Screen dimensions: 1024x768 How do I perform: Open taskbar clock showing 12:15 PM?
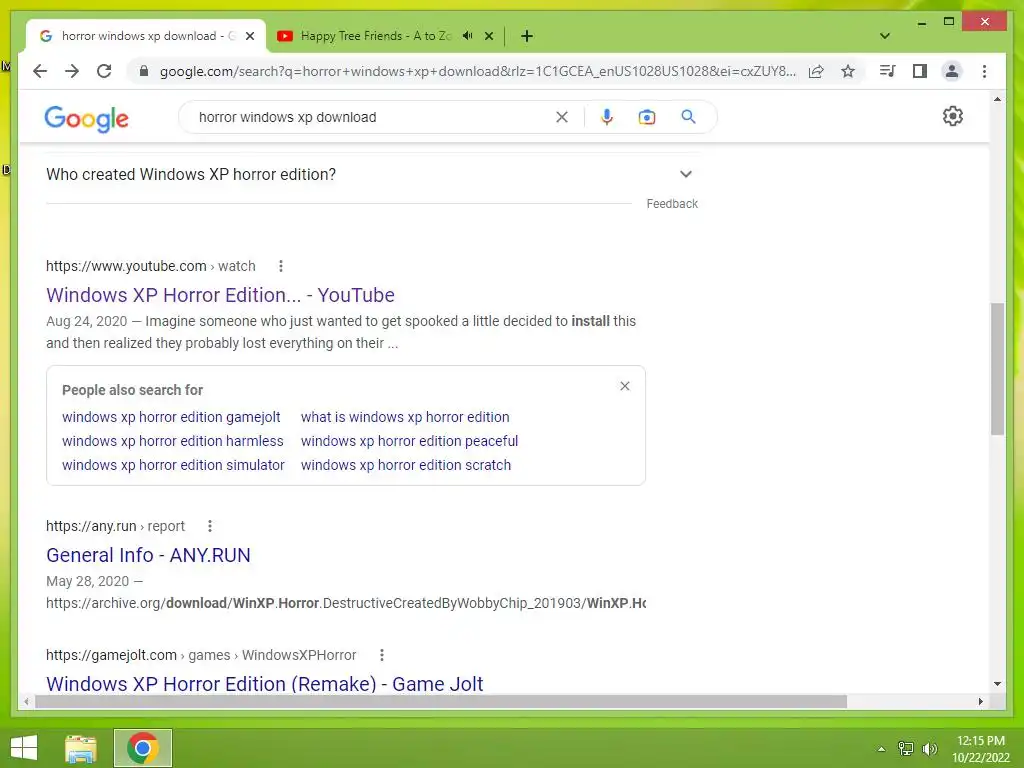980,749
